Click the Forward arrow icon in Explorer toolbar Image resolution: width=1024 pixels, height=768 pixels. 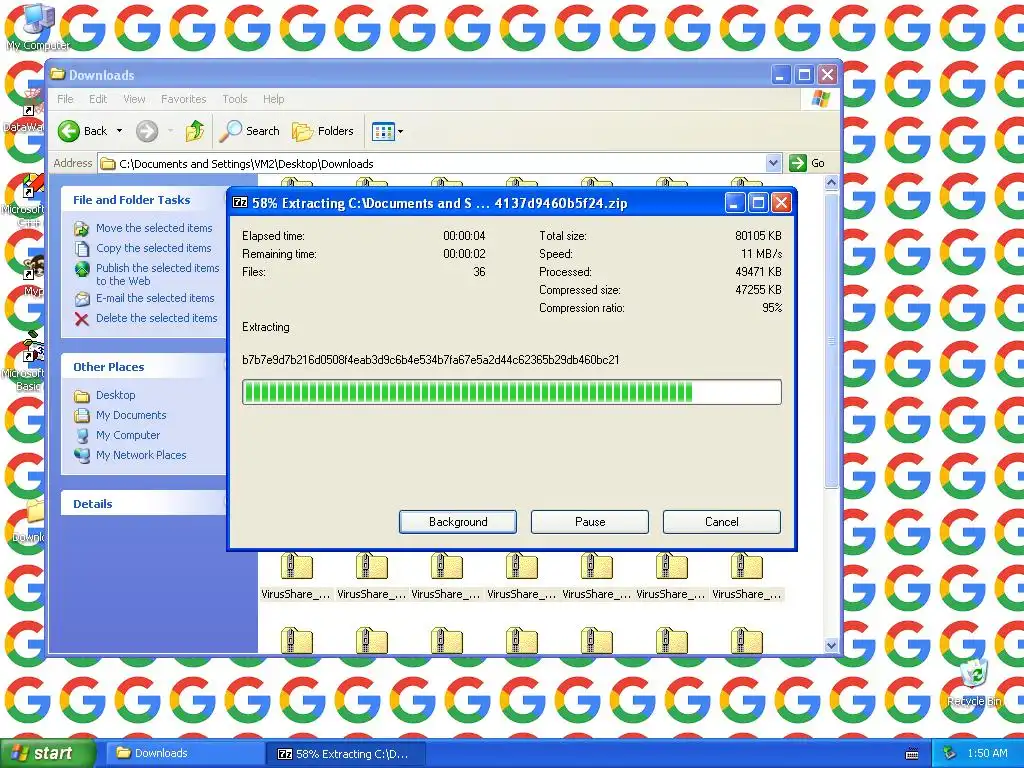pos(147,131)
